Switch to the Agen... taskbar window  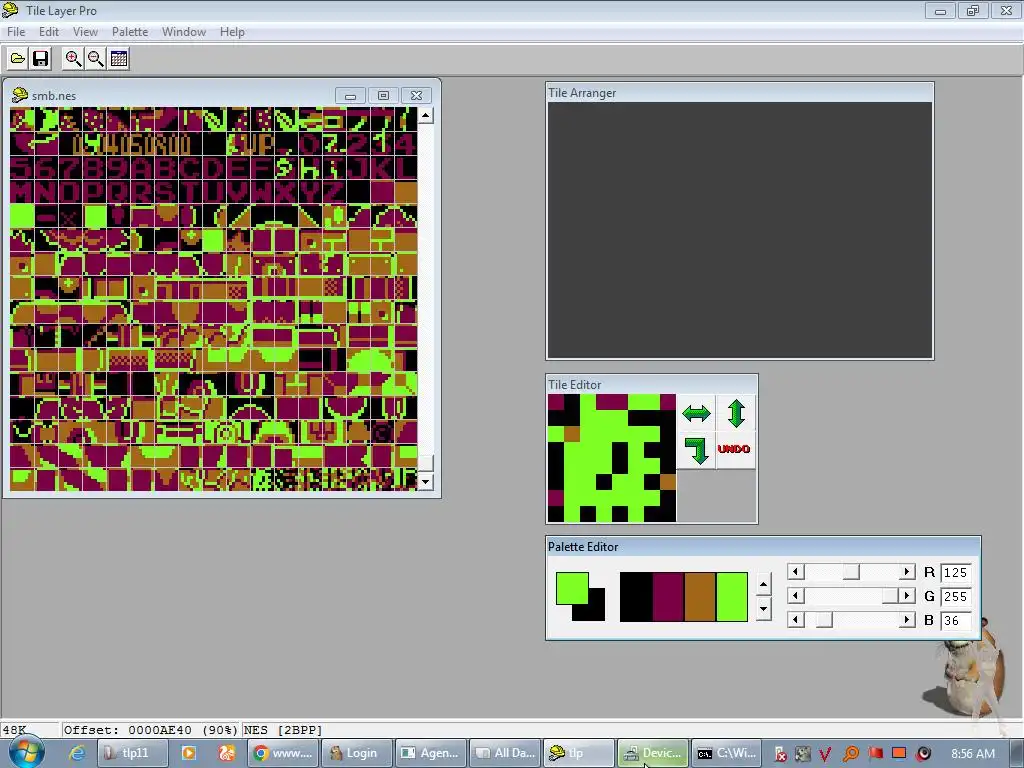point(432,754)
